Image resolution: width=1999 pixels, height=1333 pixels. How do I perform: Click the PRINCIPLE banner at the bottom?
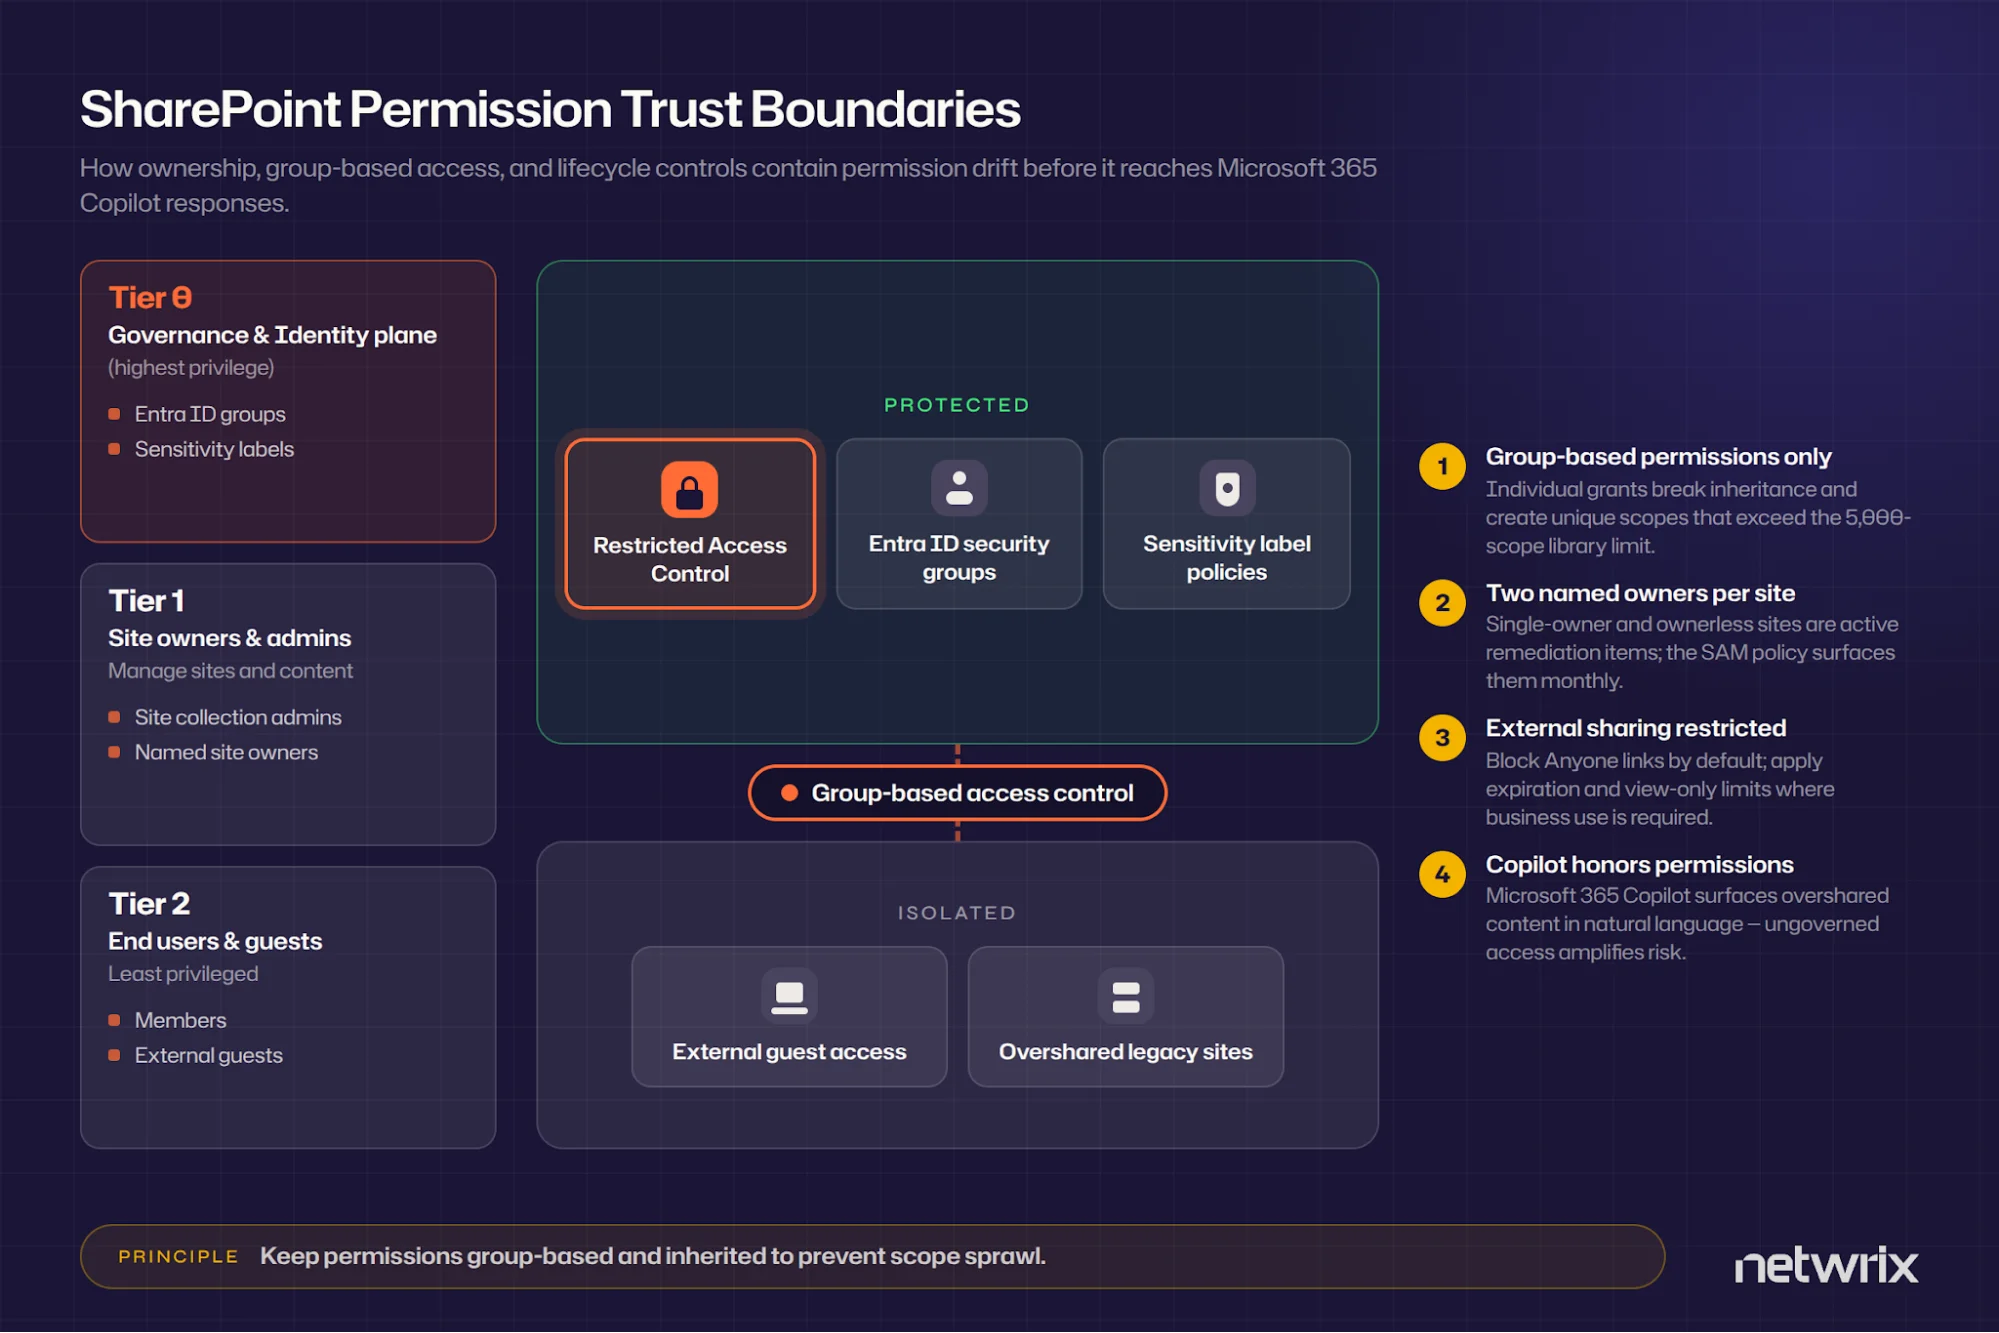pos(872,1257)
